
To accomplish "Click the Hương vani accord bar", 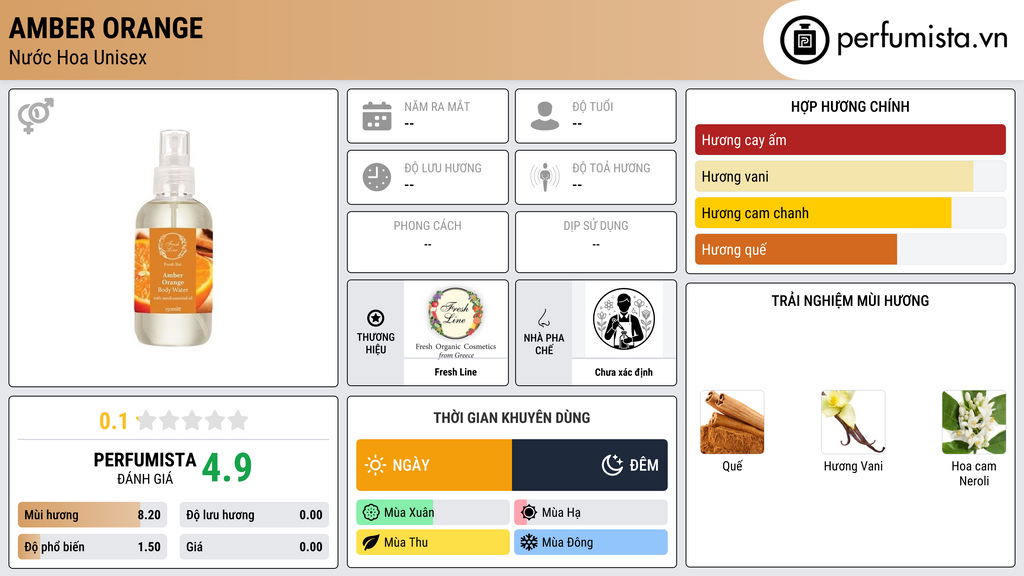I will click(x=850, y=176).
